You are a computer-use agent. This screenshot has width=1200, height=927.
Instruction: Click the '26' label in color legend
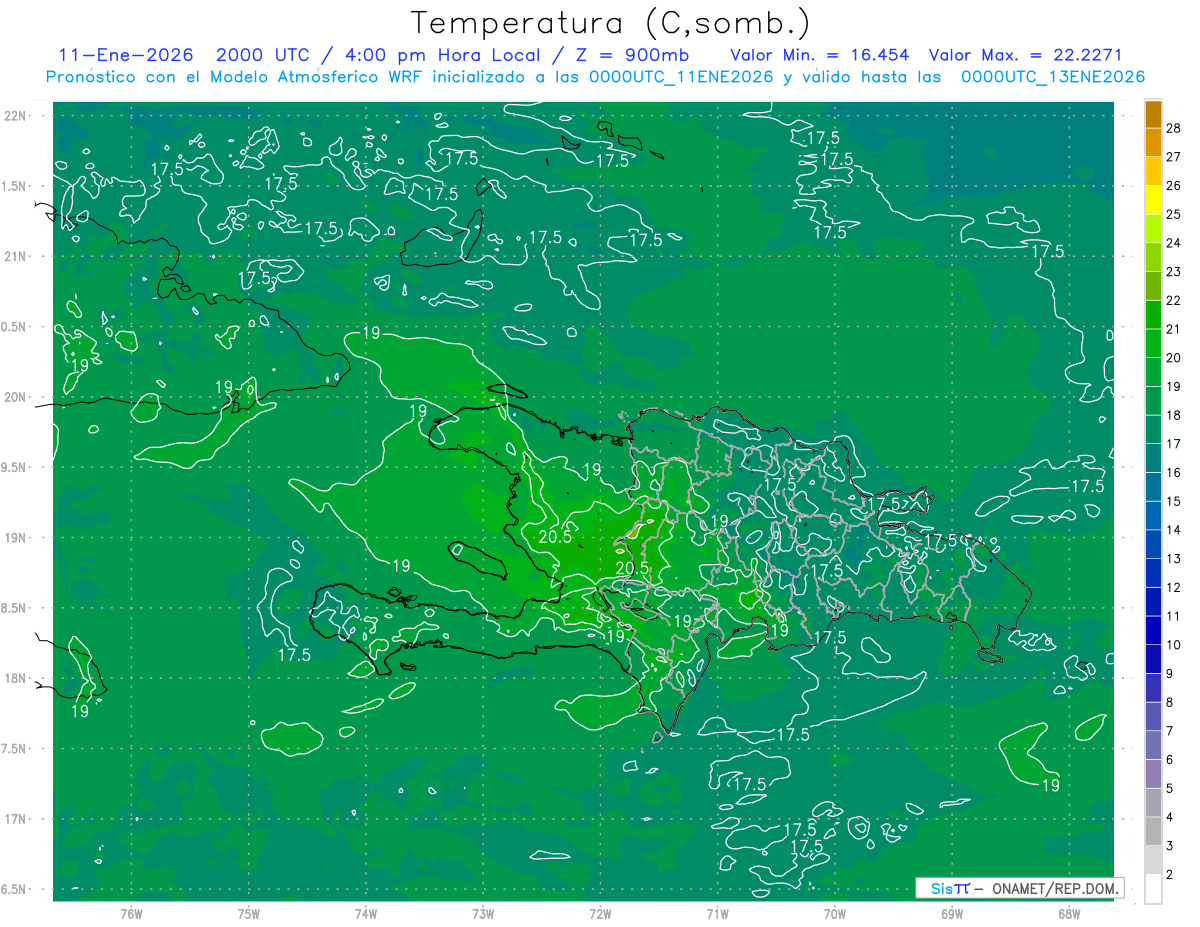pyautogui.click(x=1173, y=185)
